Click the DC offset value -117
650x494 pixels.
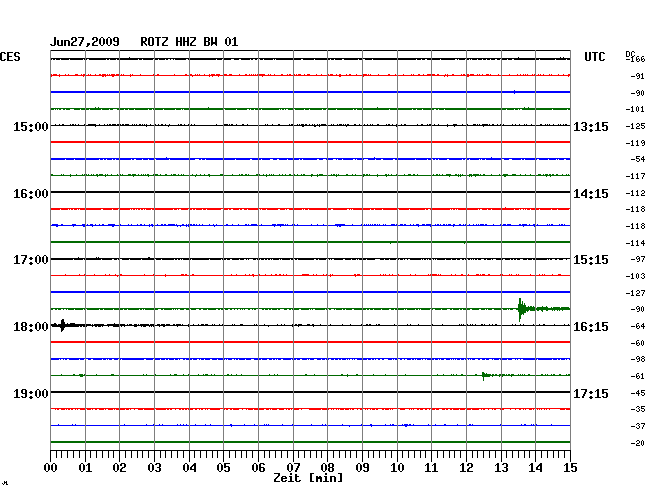click(635, 176)
